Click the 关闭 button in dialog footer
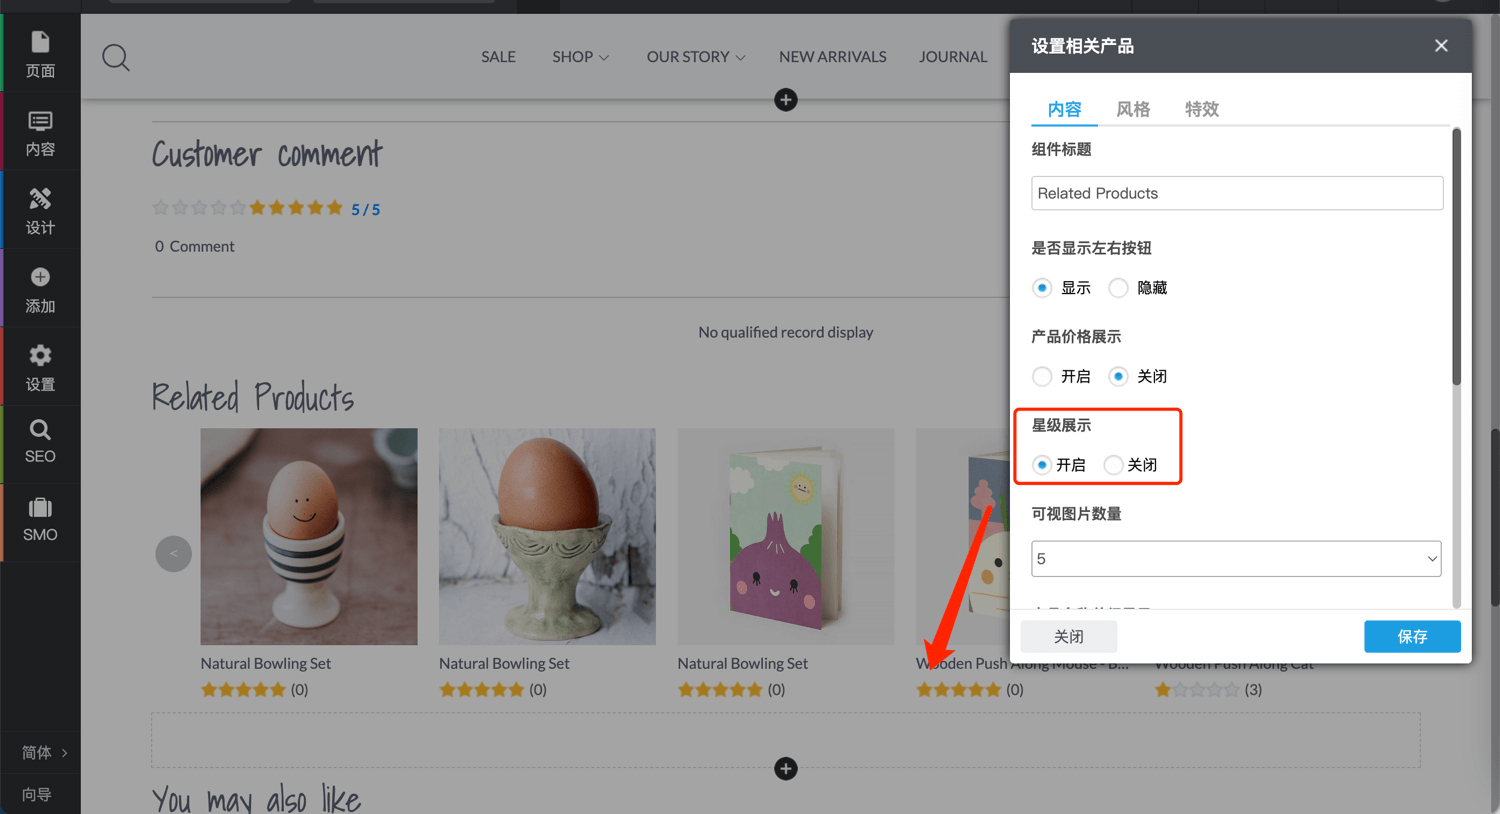The image size is (1500, 814). [x=1068, y=637]
